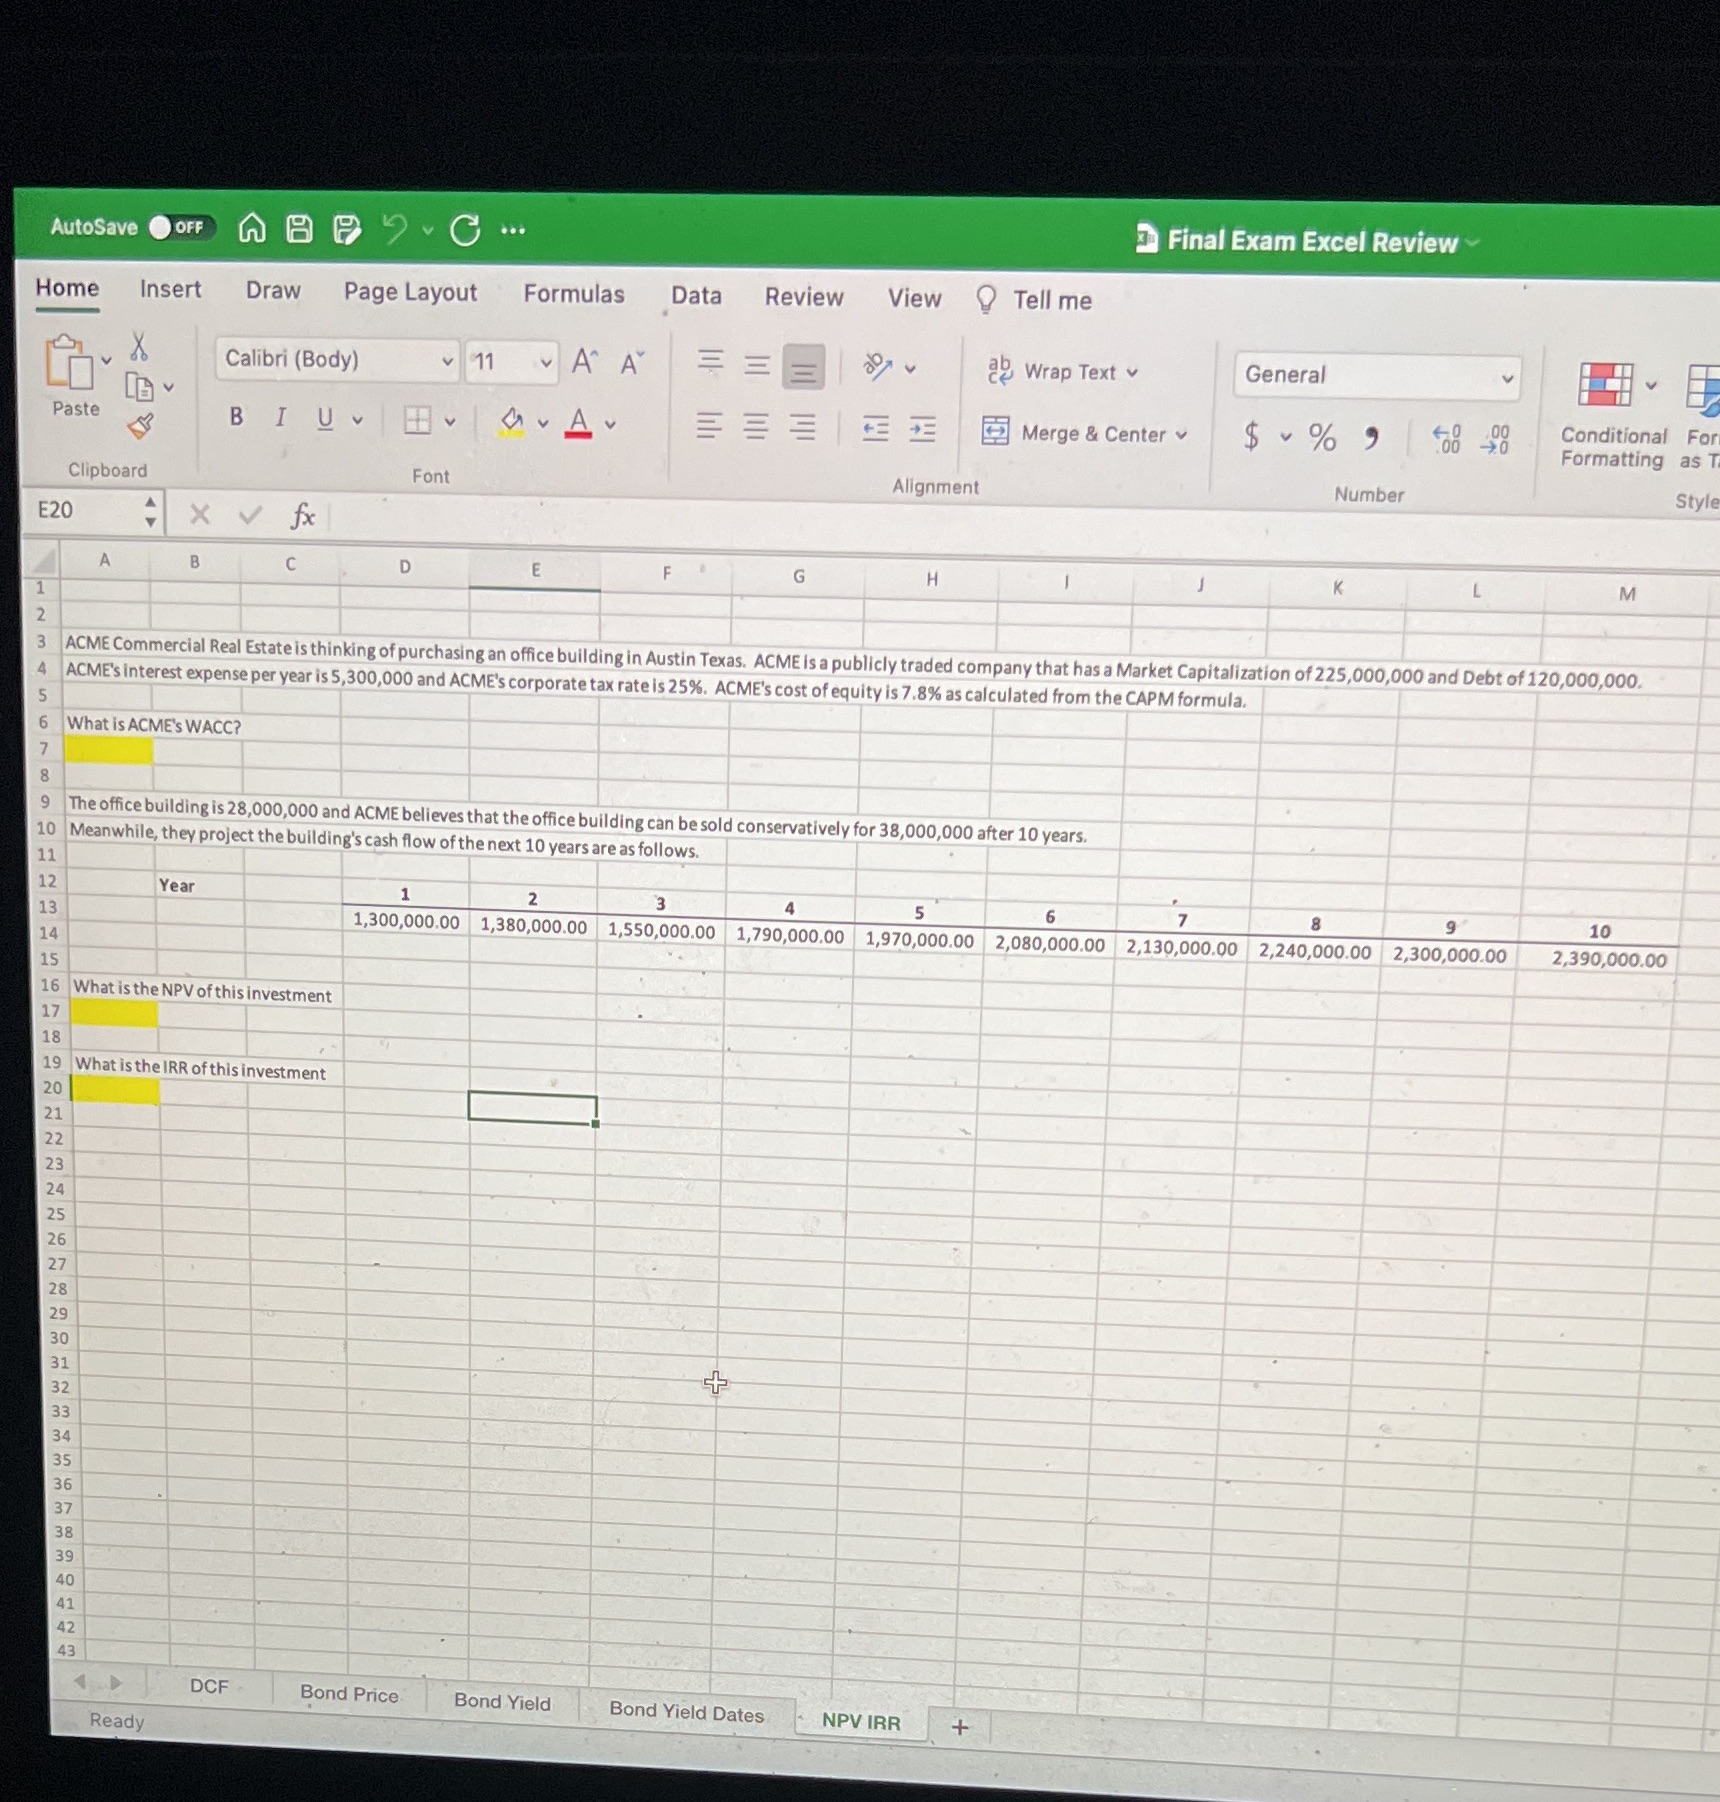Select the yellow WACC answer cell in row 7
Image resolution: width=1720 pixels, height=1802 pixels.
tap(109, 749)
